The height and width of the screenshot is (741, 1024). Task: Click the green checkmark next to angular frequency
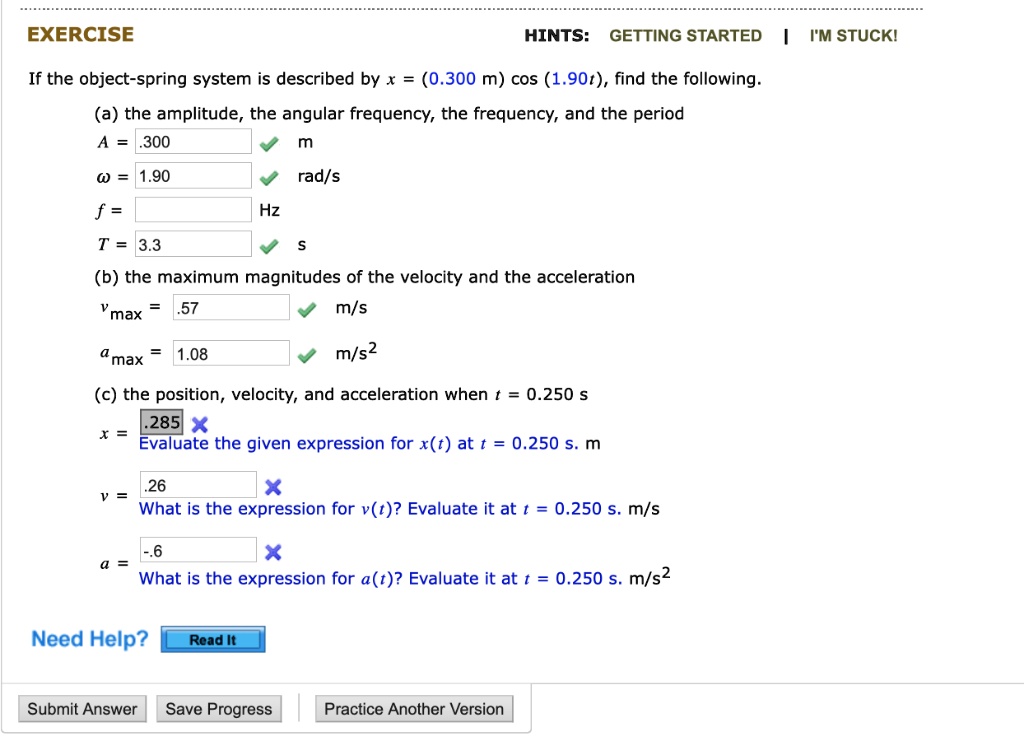[268, 175]
